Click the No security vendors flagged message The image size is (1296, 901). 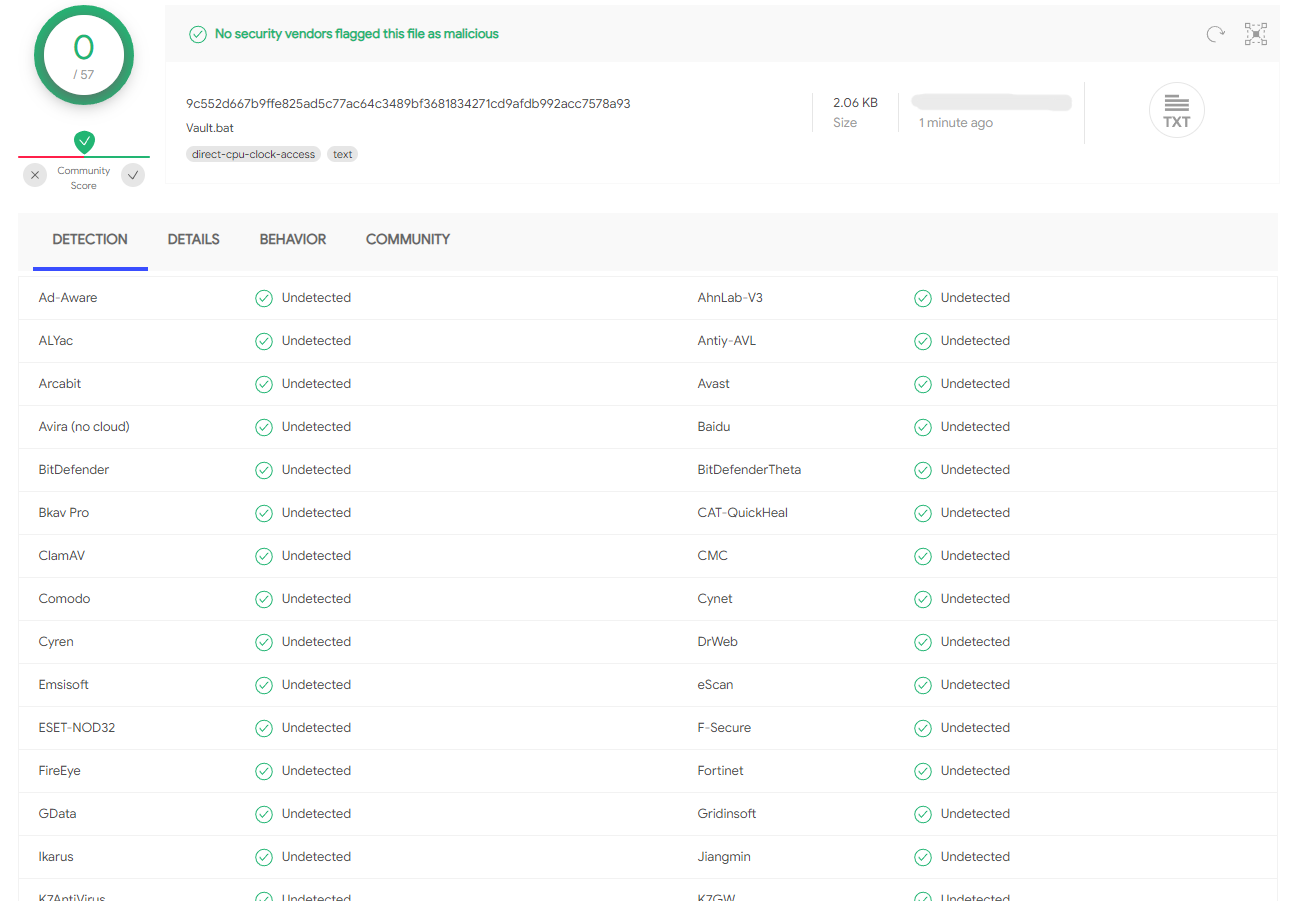pyautogui.click(x=357, y=34)
